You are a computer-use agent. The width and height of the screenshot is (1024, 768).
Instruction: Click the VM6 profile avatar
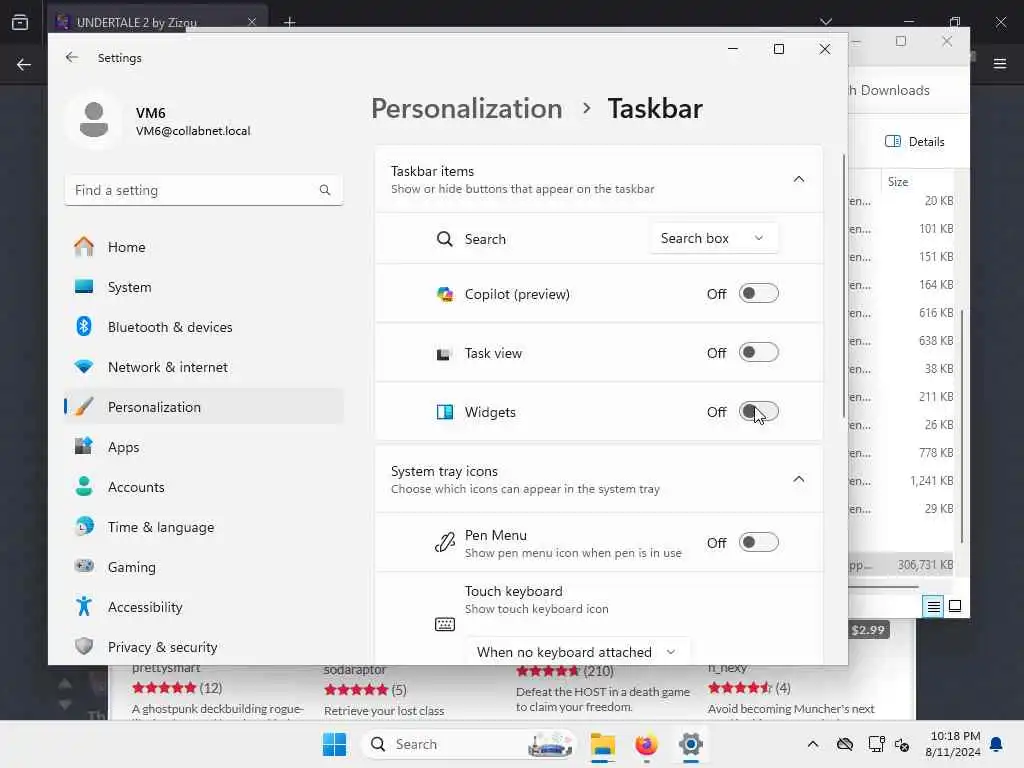click(x=94, y=121)
